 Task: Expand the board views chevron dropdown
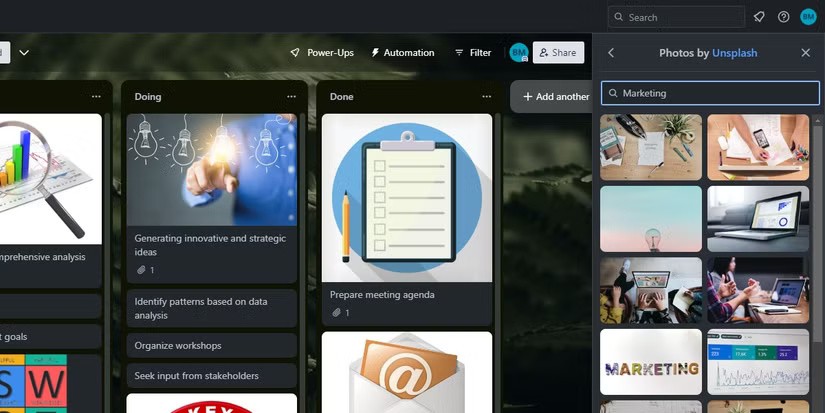coord(24,53)
